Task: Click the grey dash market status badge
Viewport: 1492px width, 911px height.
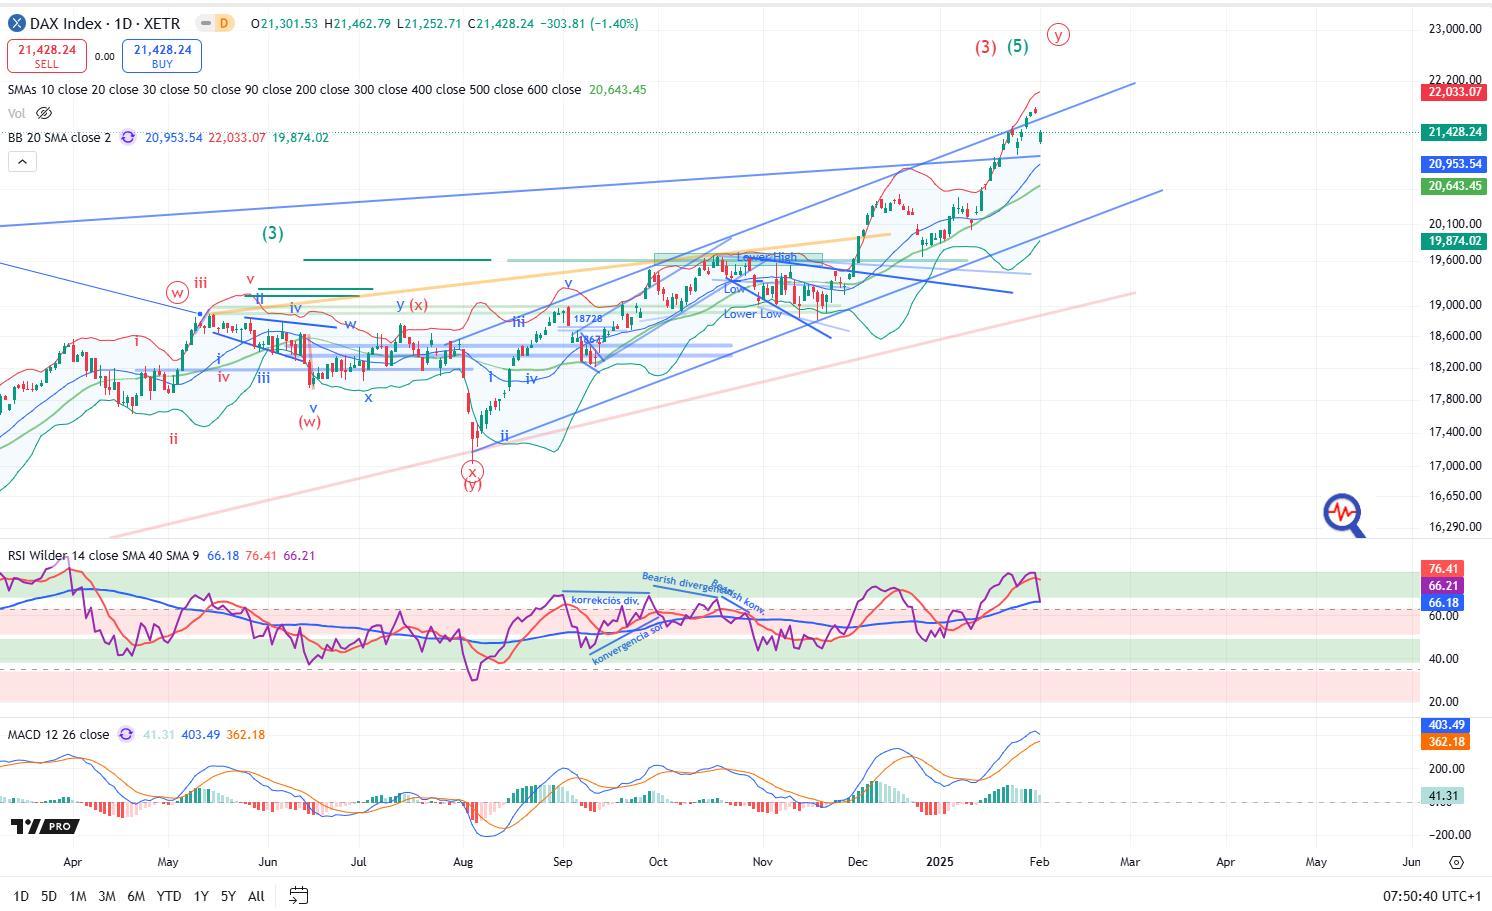Action: [x=204, y=23]
